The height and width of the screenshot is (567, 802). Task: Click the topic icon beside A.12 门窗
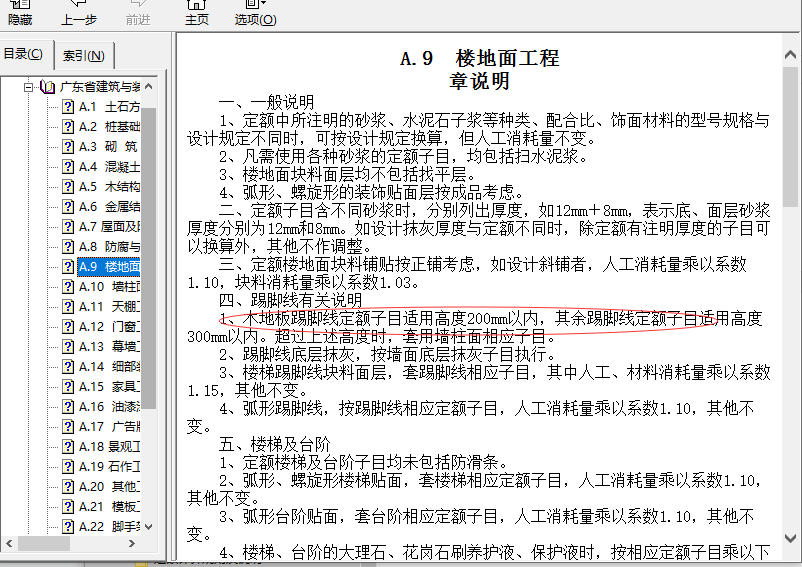[x=68, y=327]
